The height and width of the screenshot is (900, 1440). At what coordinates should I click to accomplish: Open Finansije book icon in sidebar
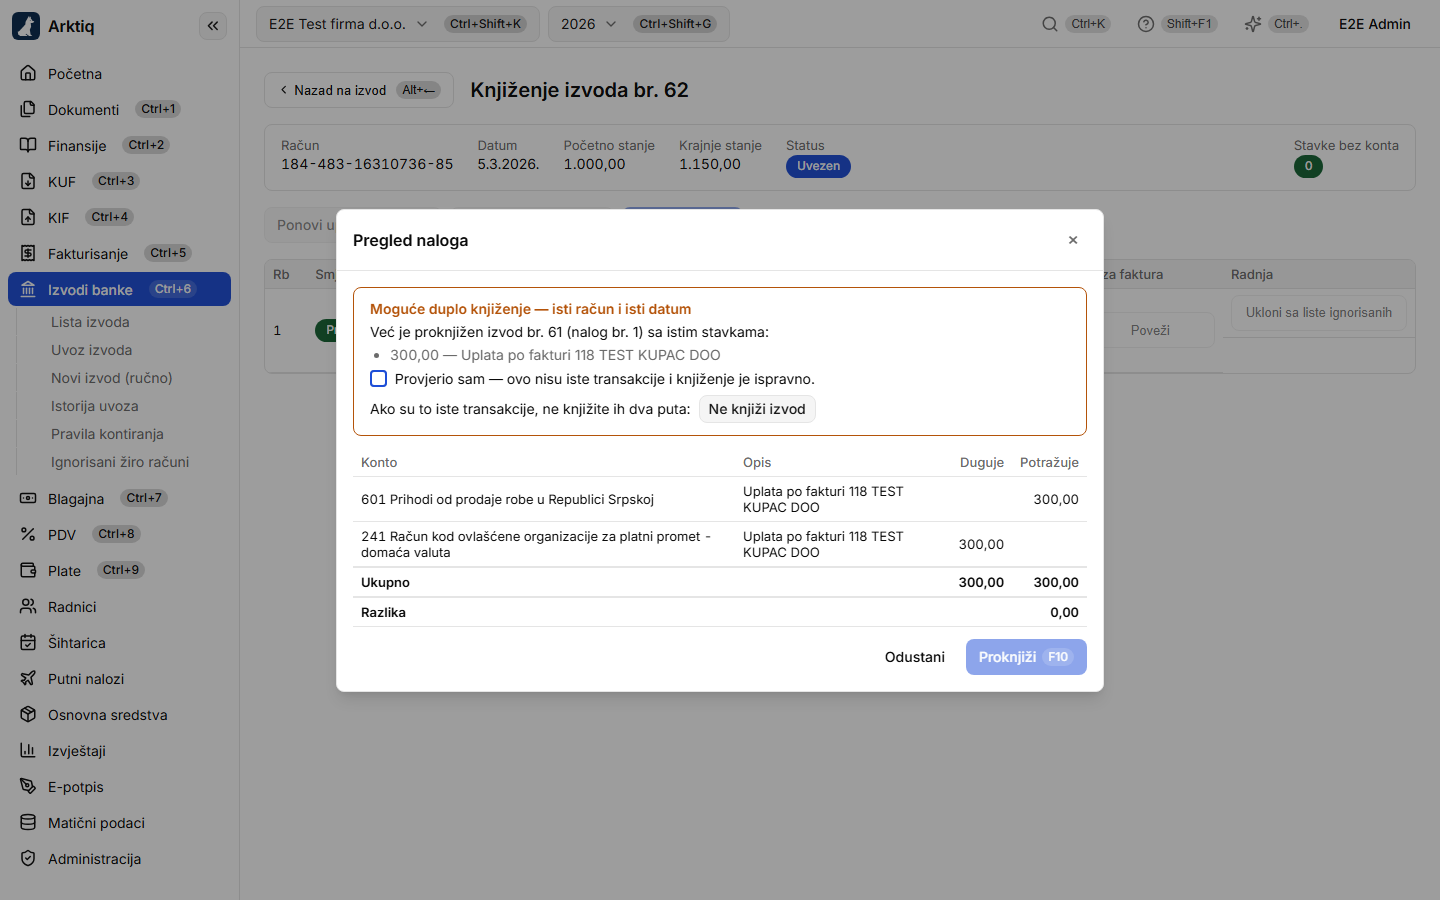pyautogui.click(x=28, y=145)
